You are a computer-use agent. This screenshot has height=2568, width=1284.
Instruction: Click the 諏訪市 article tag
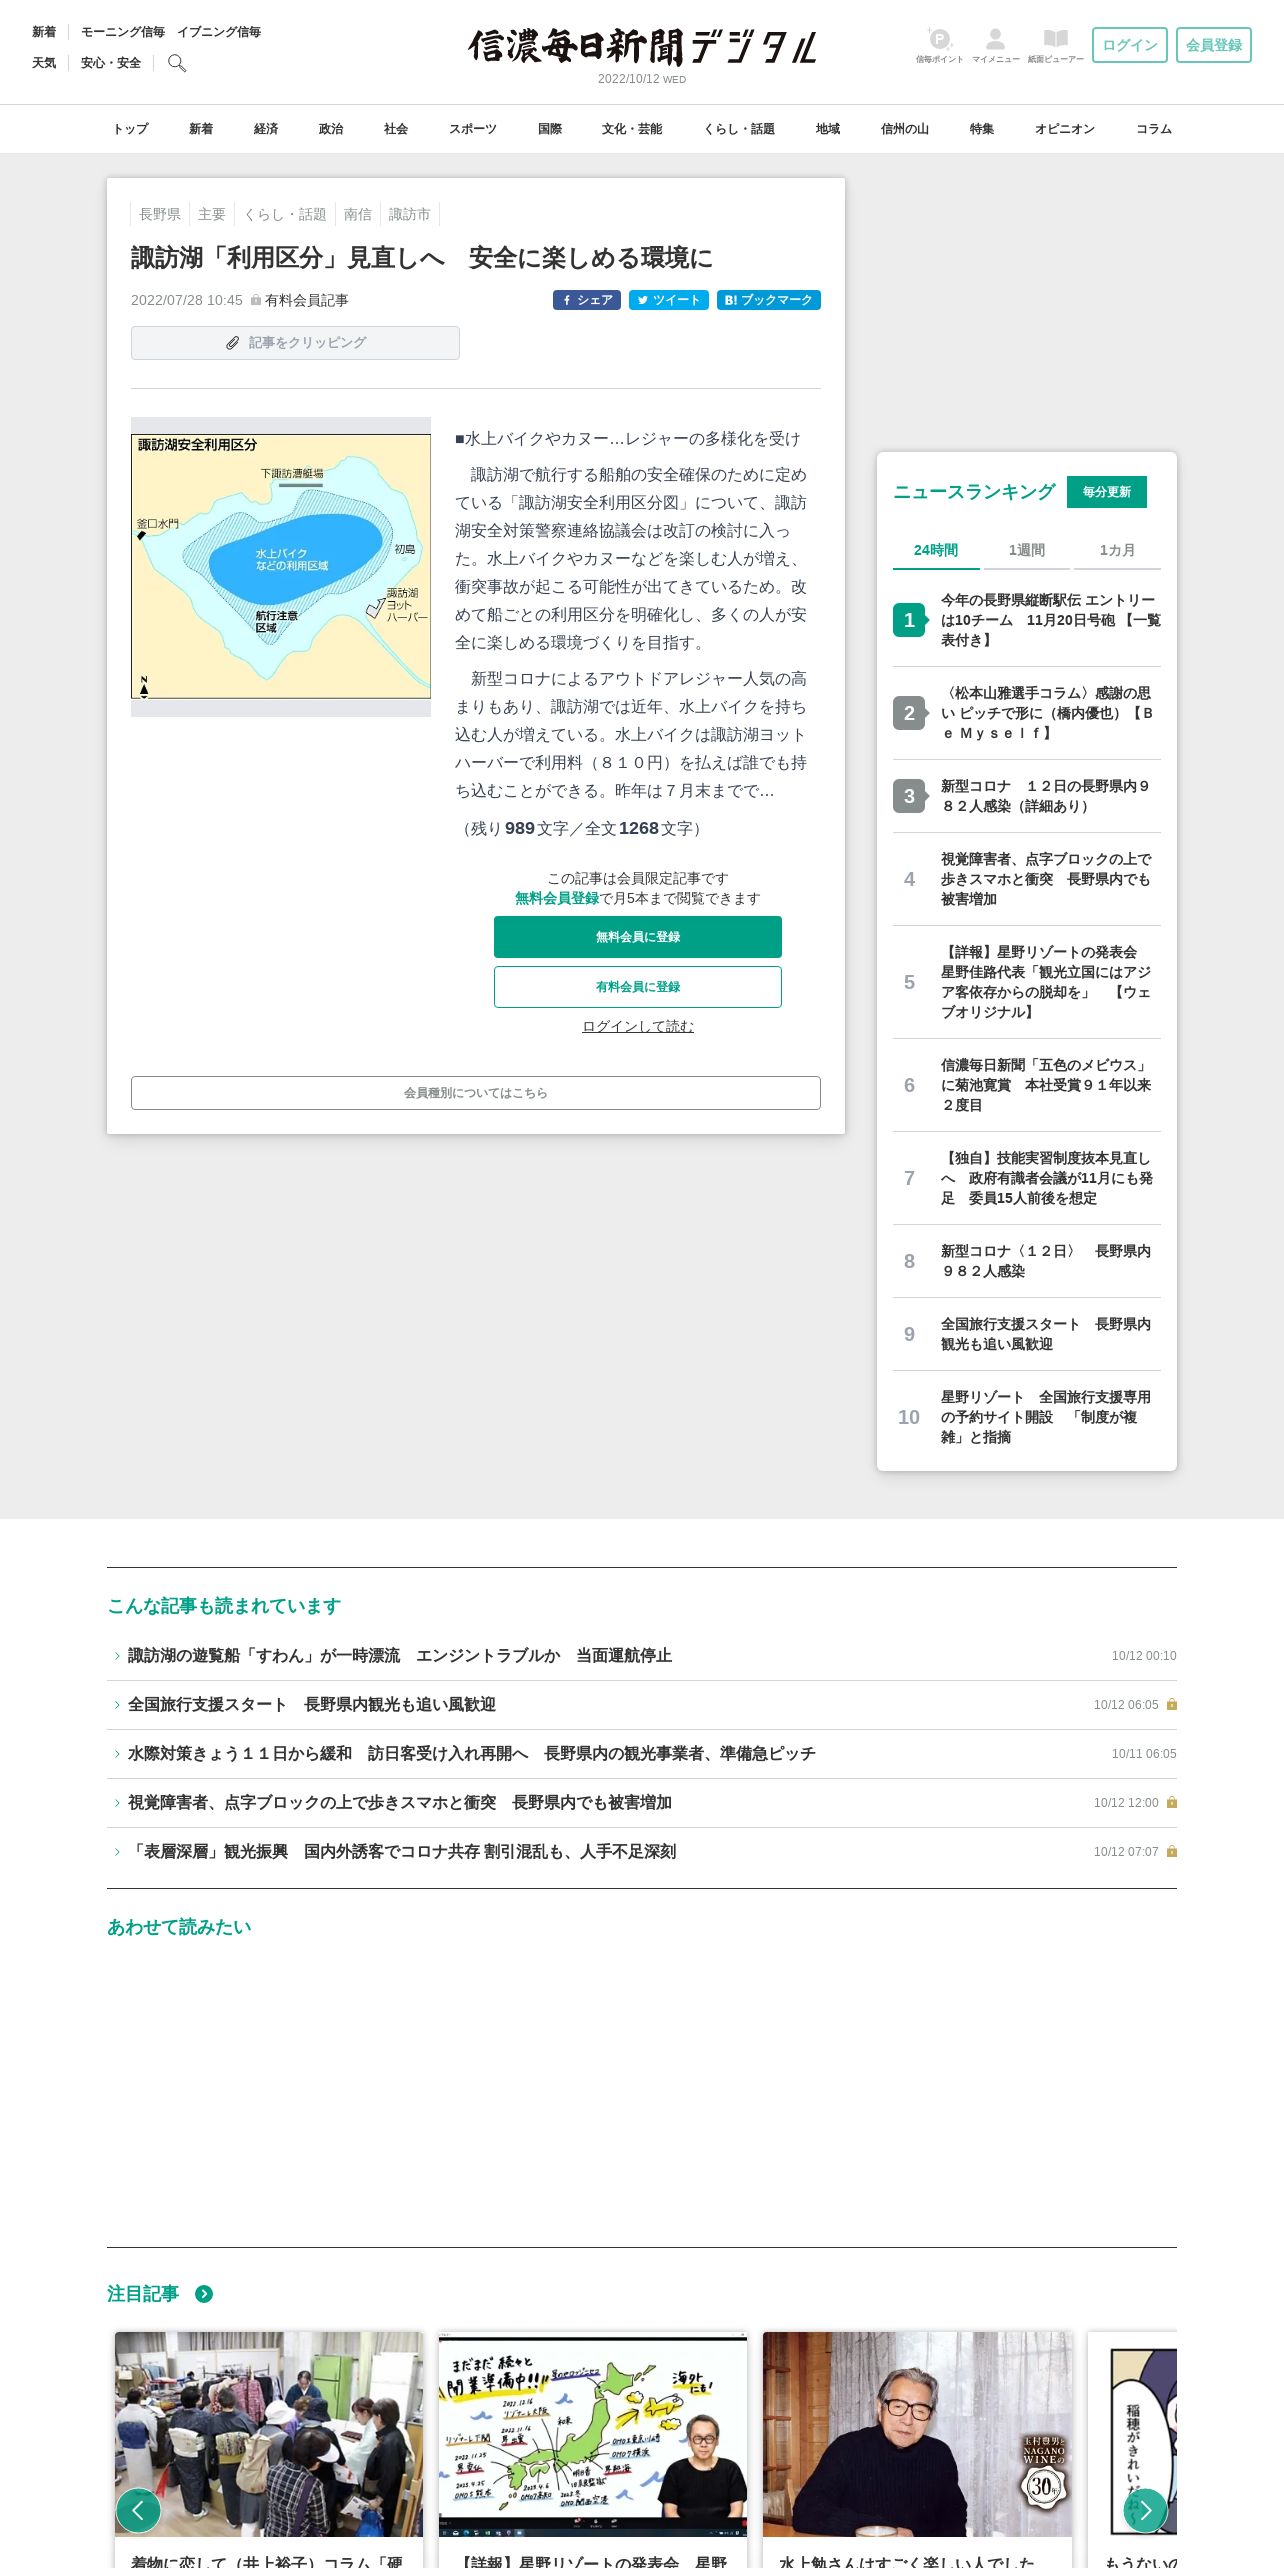coord(410,214)
